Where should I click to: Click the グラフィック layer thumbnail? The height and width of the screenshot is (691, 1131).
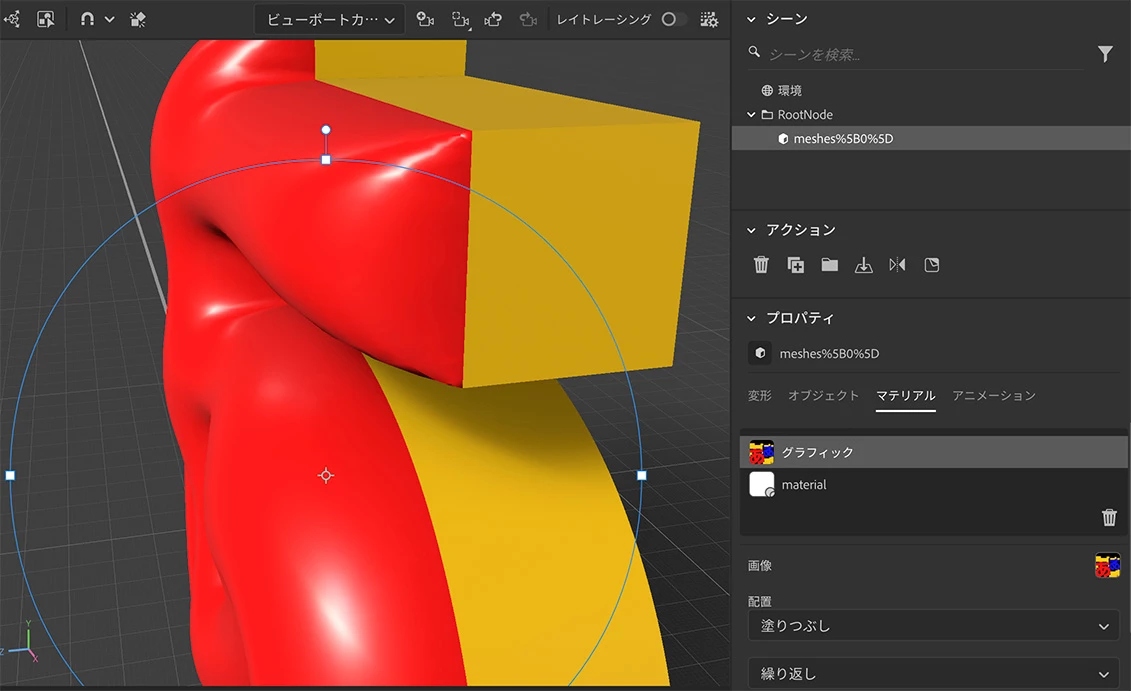pyautogui.click(x=761, y=452)
